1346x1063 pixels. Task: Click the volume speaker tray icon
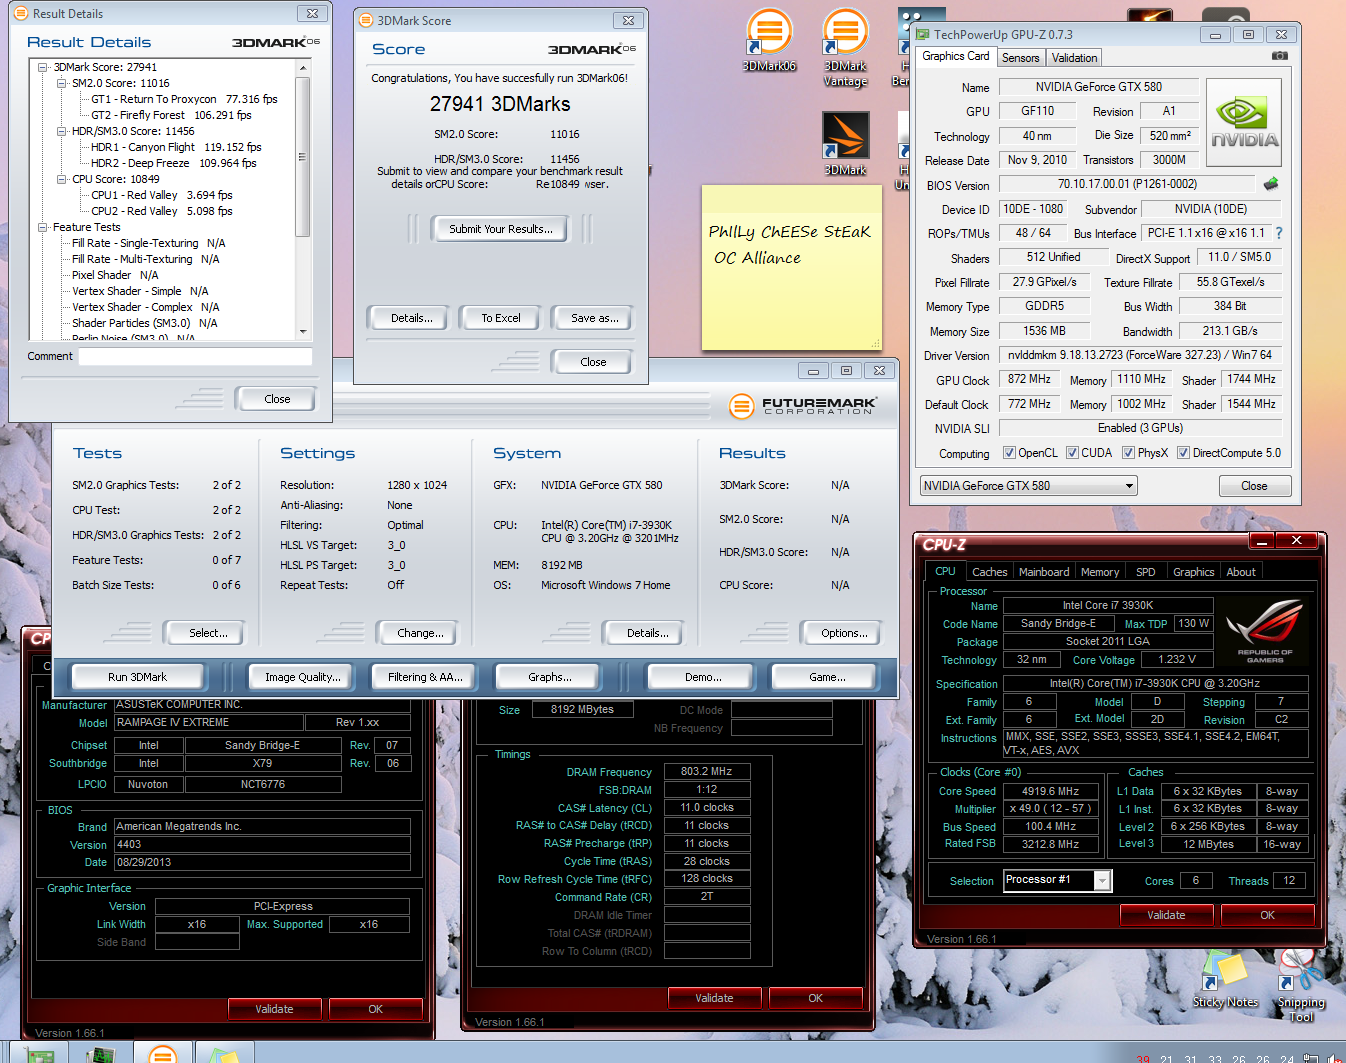click(x=1333, y=1058)
